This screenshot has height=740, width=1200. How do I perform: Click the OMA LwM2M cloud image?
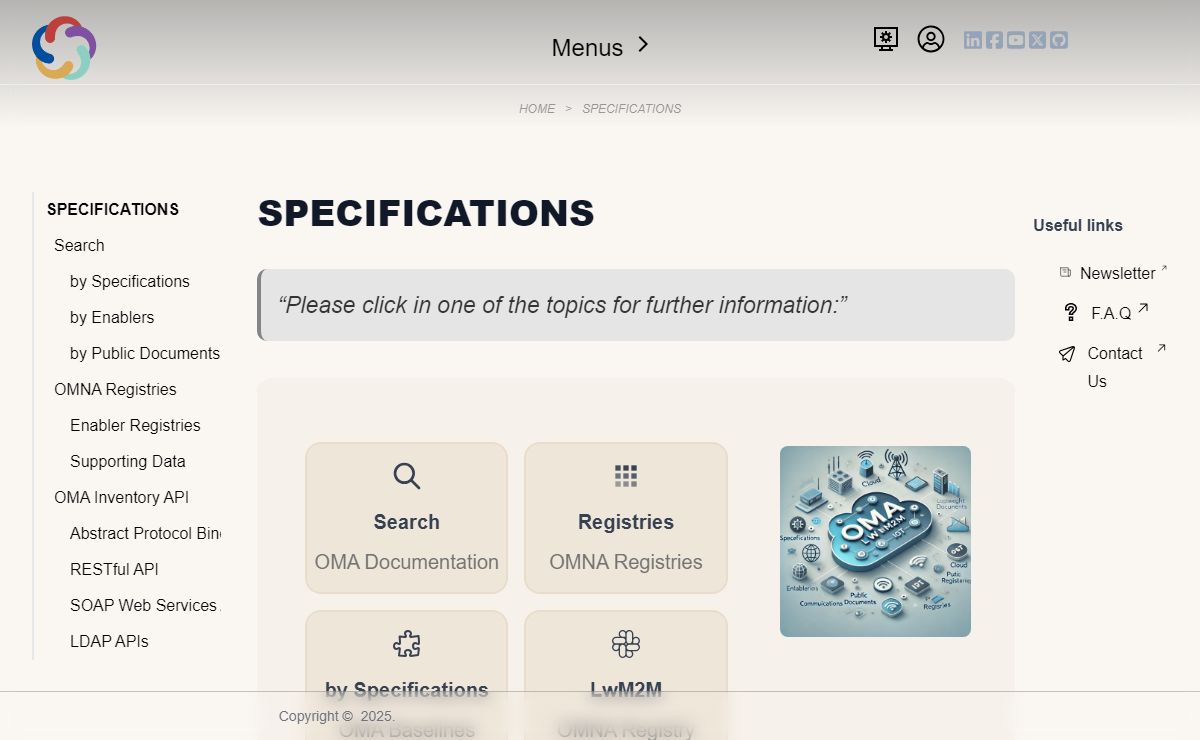(x=875, y=541)
